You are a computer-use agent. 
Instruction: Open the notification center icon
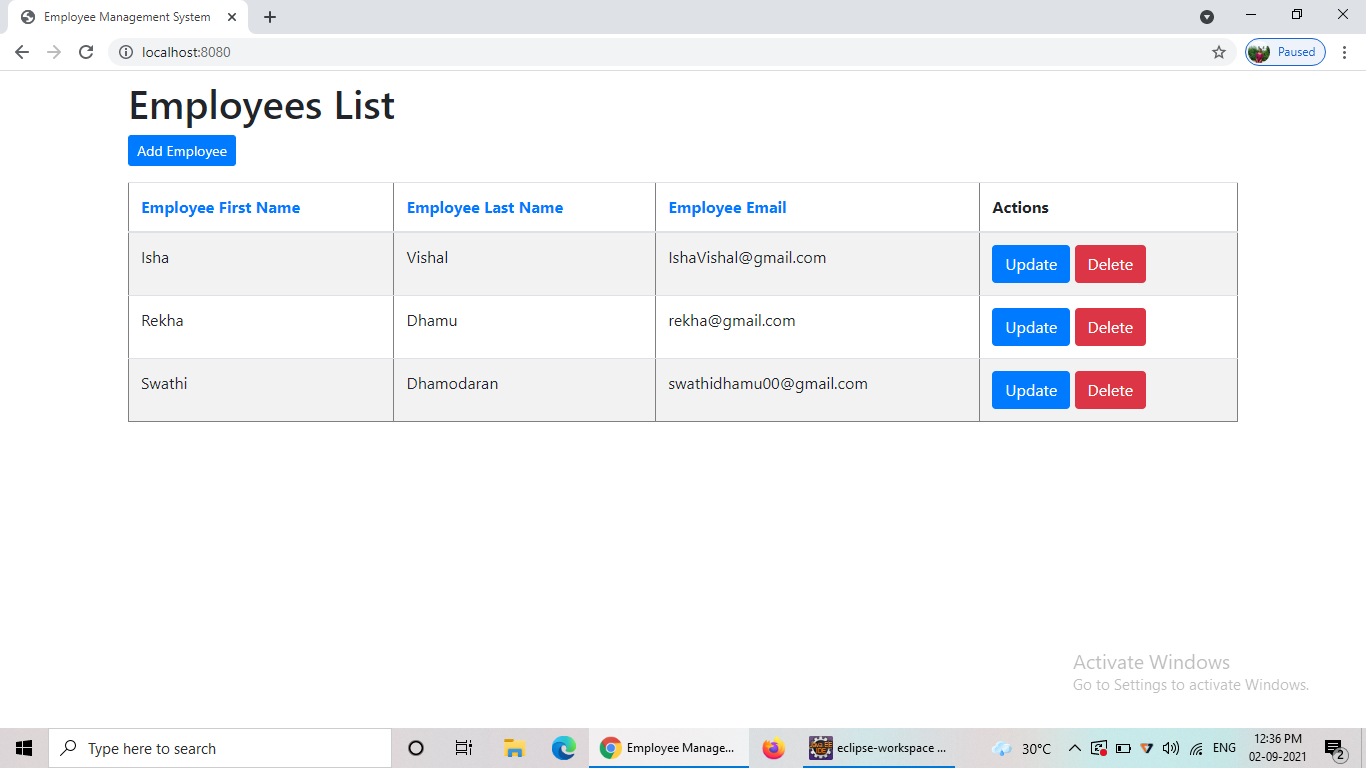pyautogui.click(x=1334, y=748)
